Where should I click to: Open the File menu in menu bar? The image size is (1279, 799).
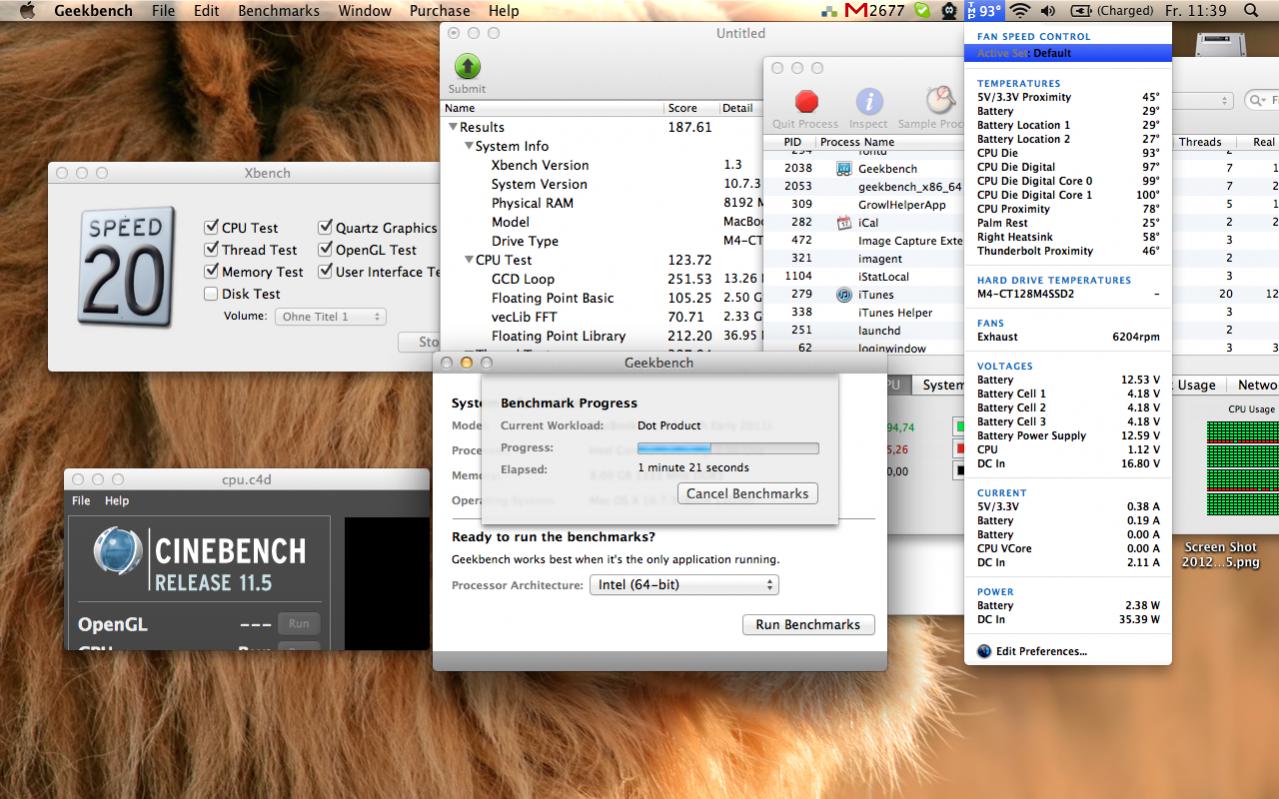click(x=164, y=11)
